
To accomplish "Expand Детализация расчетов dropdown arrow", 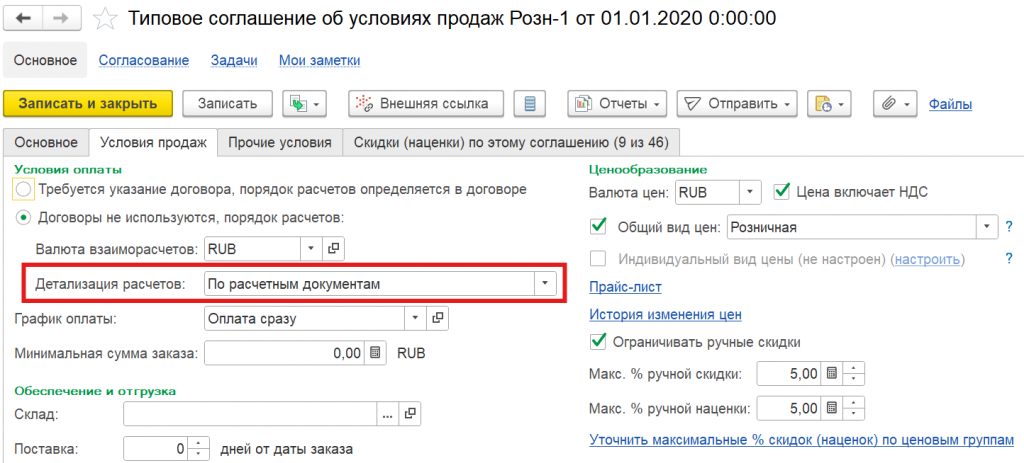I will coord(545,284).
